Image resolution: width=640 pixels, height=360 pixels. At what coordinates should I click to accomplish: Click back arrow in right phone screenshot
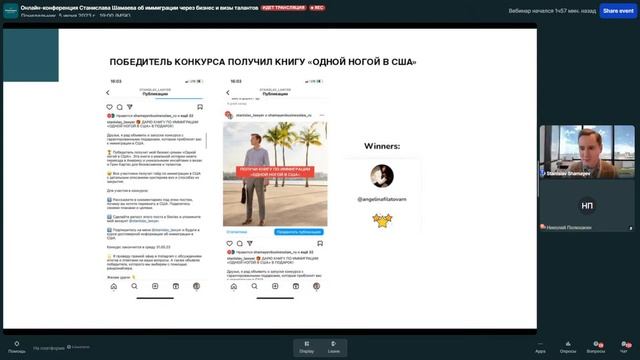[x=228, y=93]
